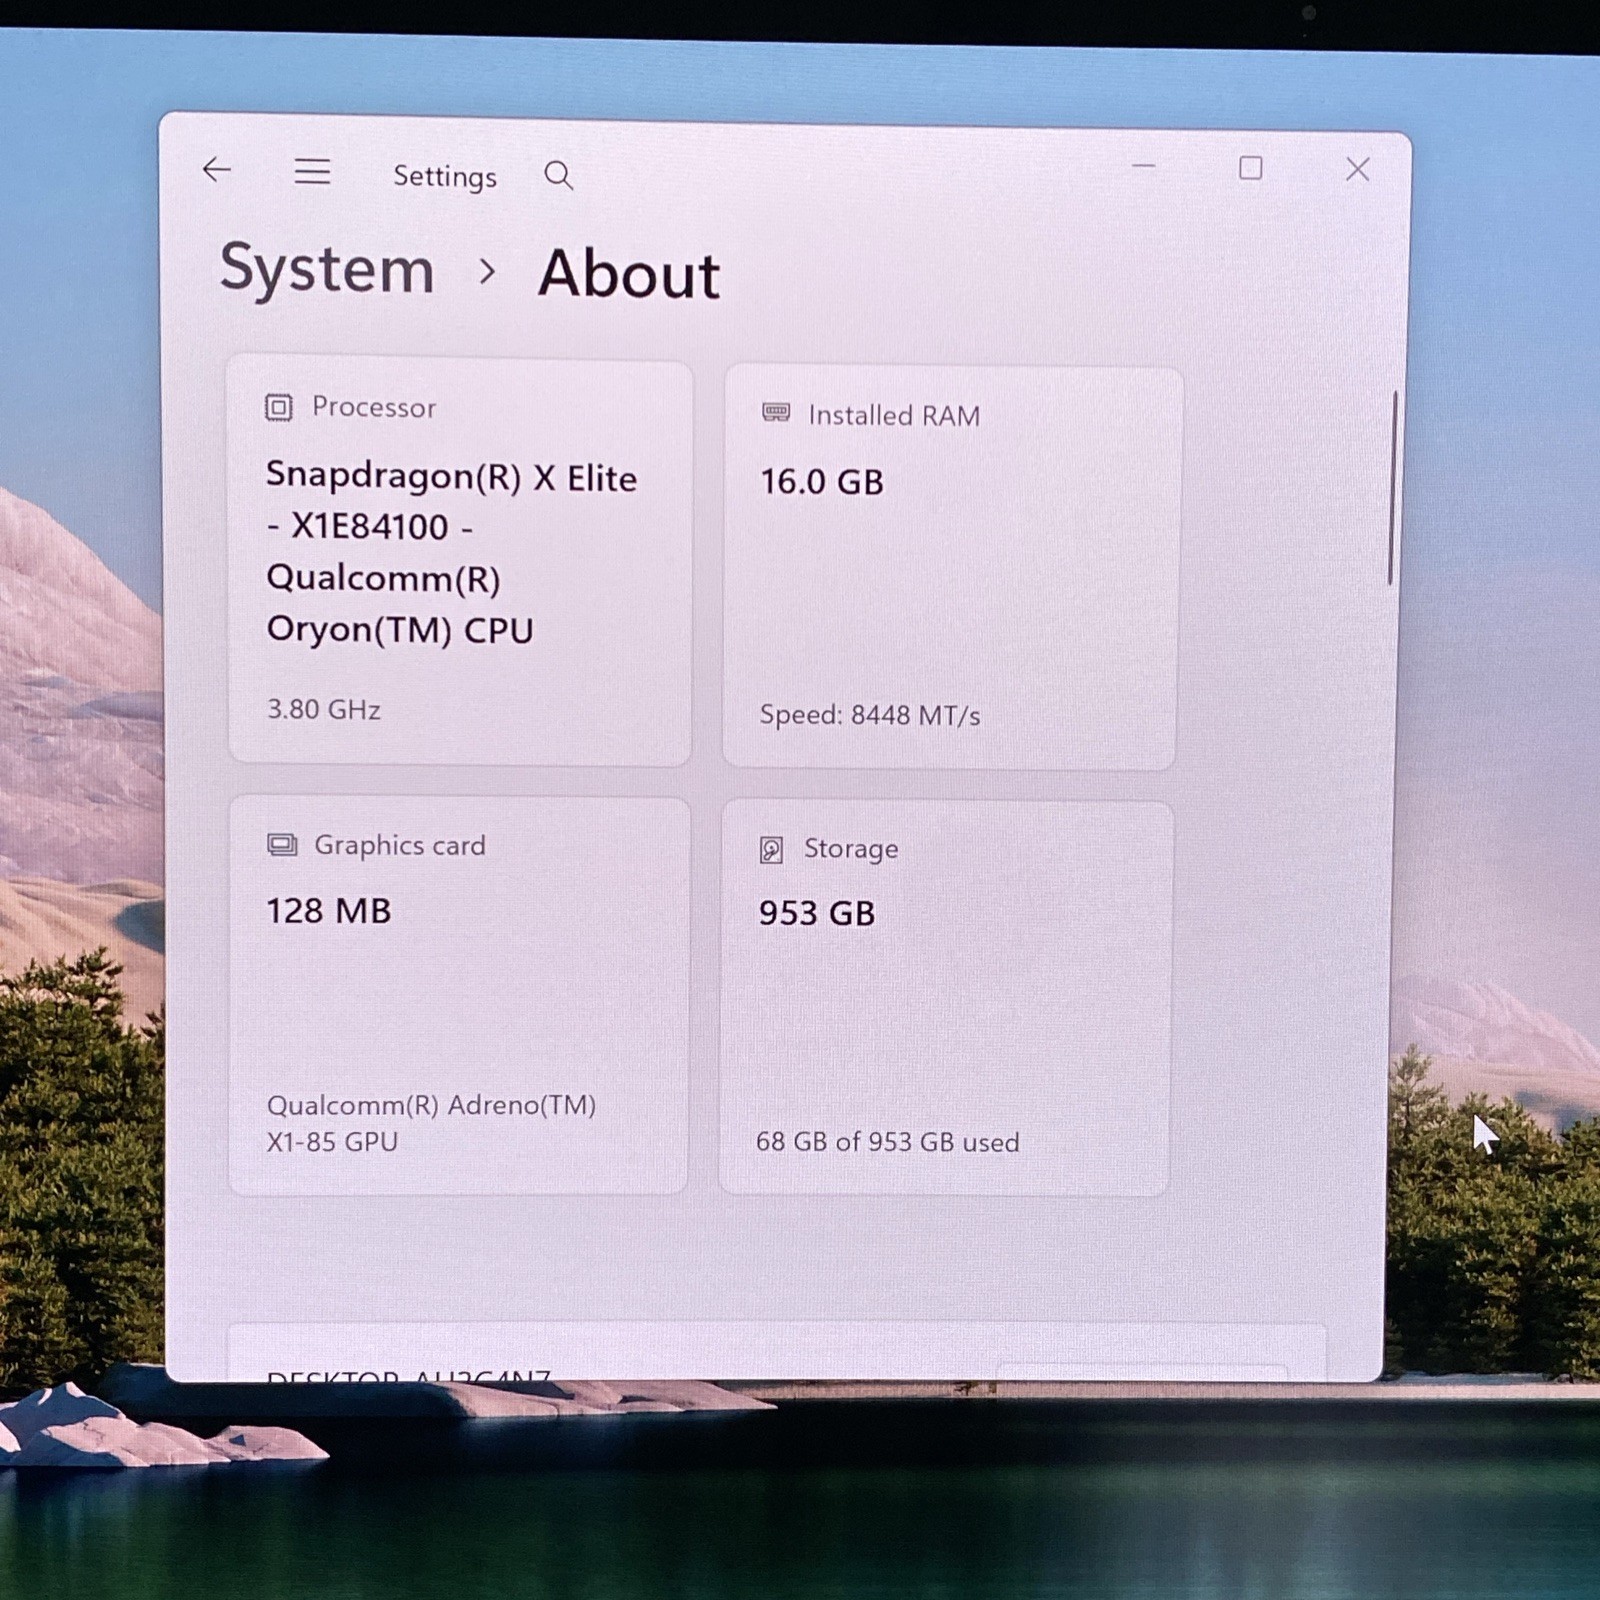Screen dimensions: 1600x1600
Task: Click the Graphics card icon
Action: (282, 845)
